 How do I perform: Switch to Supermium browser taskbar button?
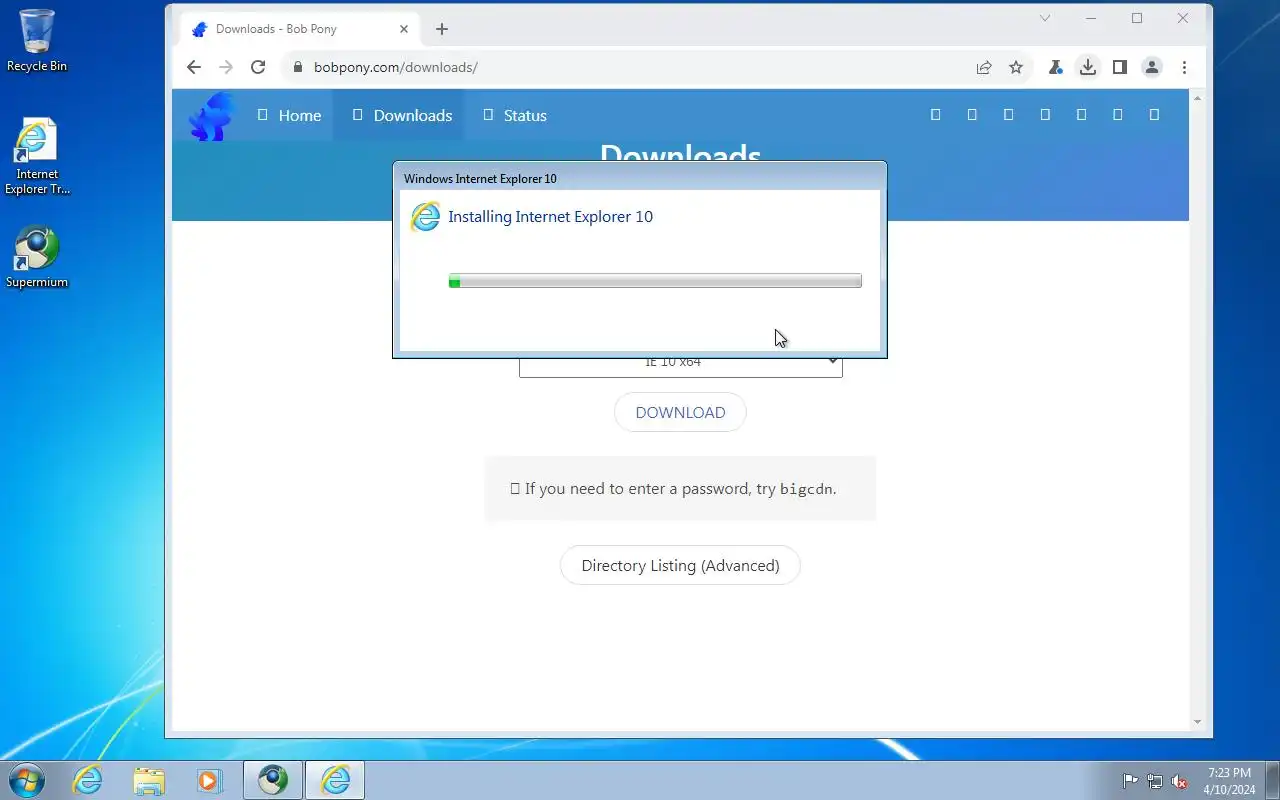click(273, 780)
